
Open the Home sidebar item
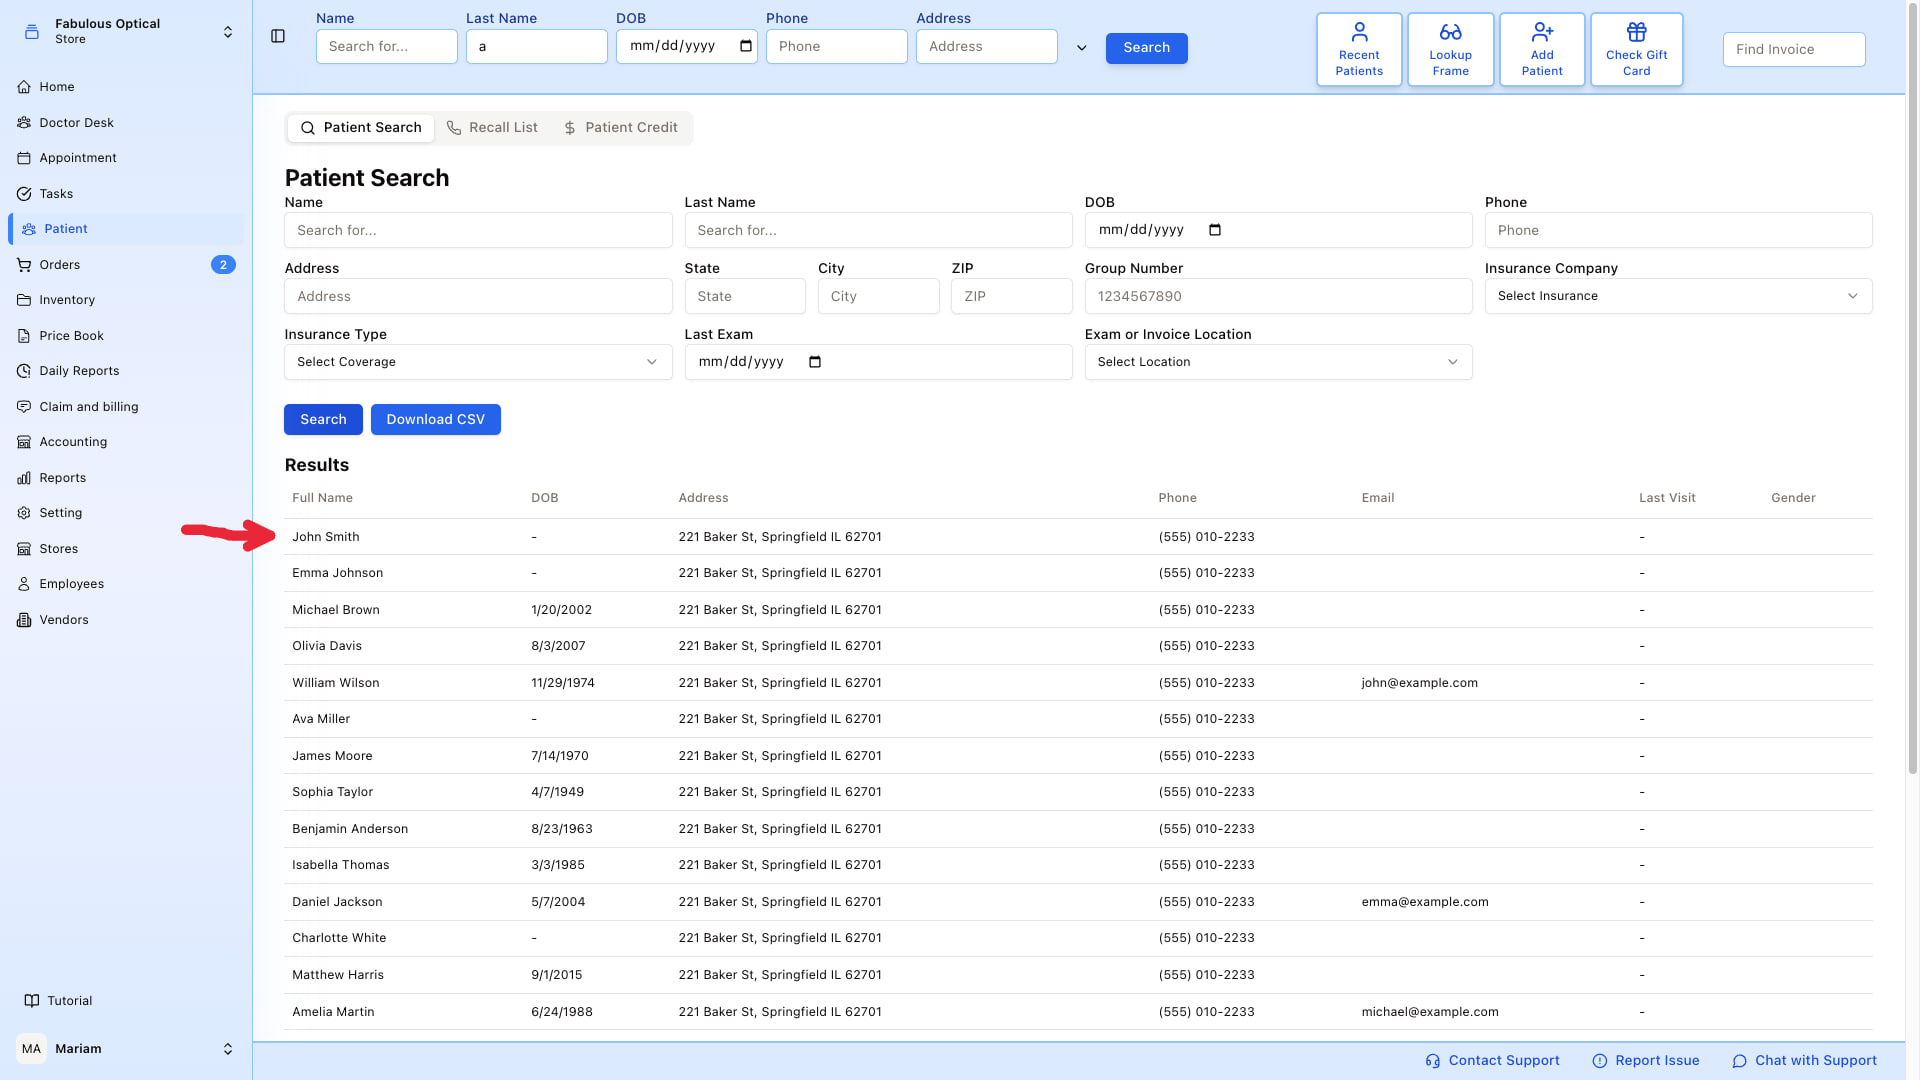(x=126, y=87)
